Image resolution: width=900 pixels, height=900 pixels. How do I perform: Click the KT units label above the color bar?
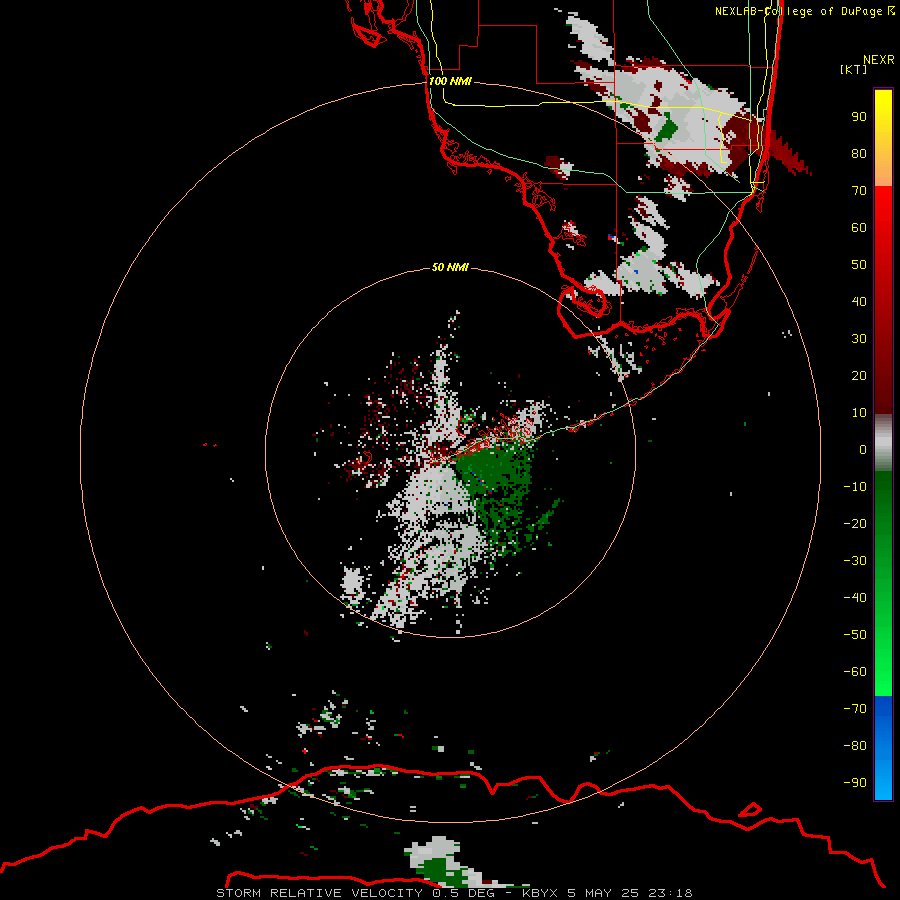(854, 69)
